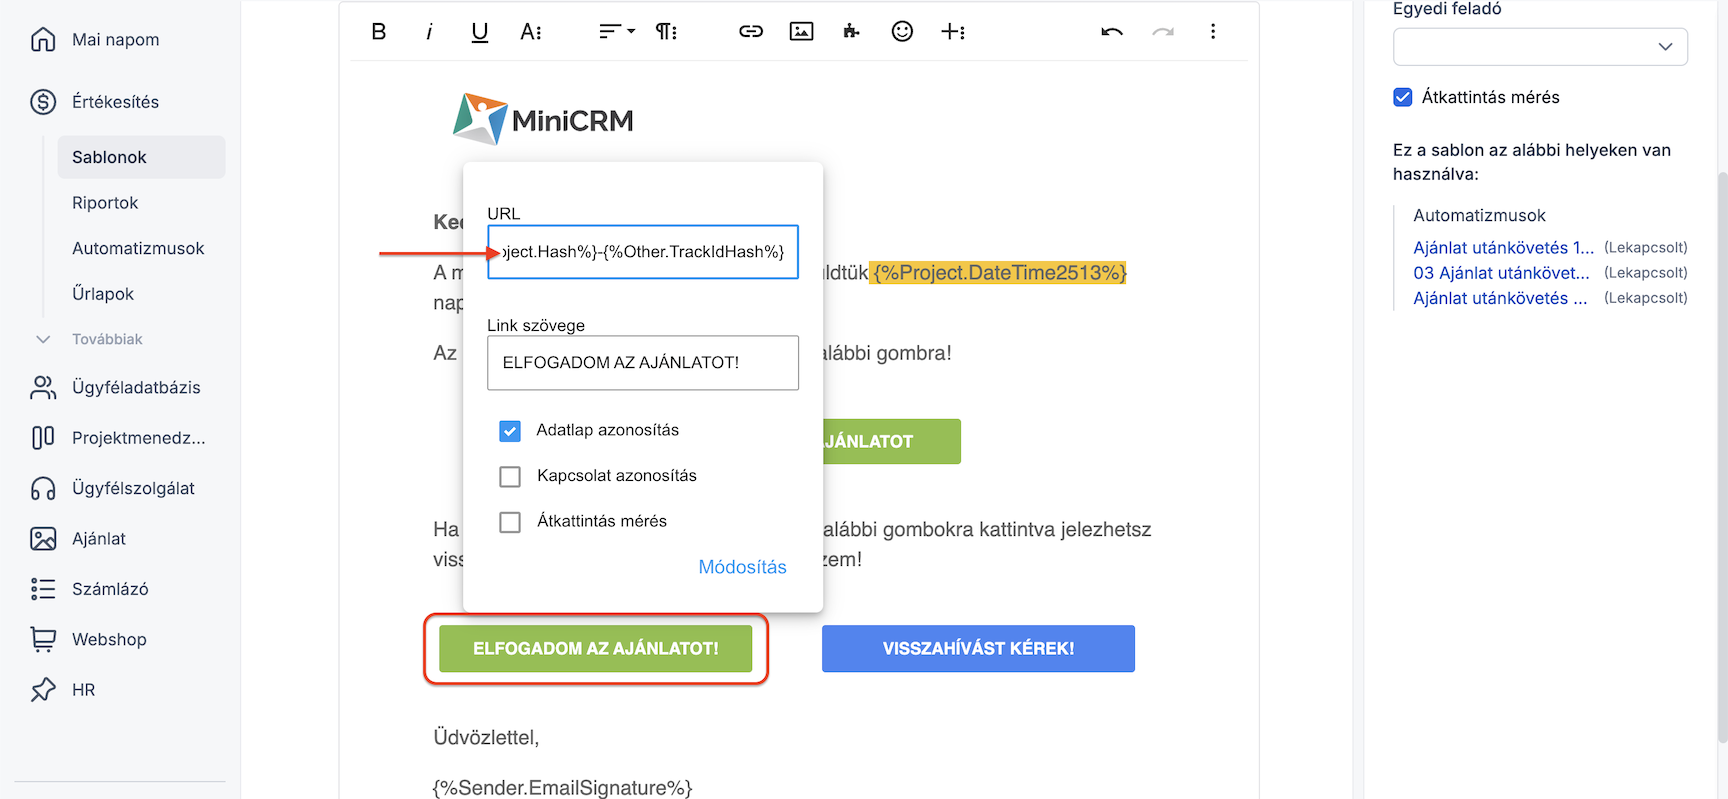
Task: Click the page vertical scrollbar
Action: (x=1722, y=456)
